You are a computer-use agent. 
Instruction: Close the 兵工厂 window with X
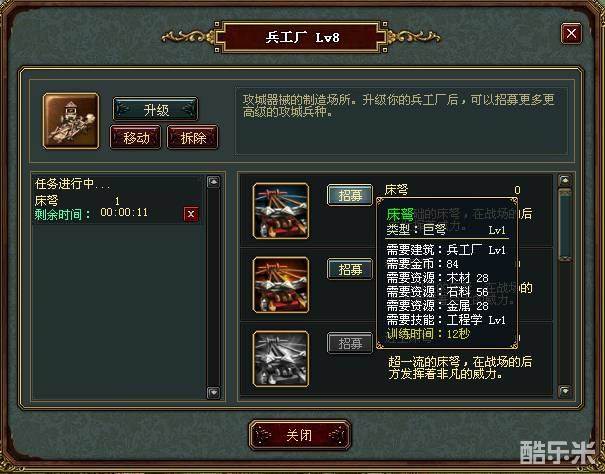[571, 34]
